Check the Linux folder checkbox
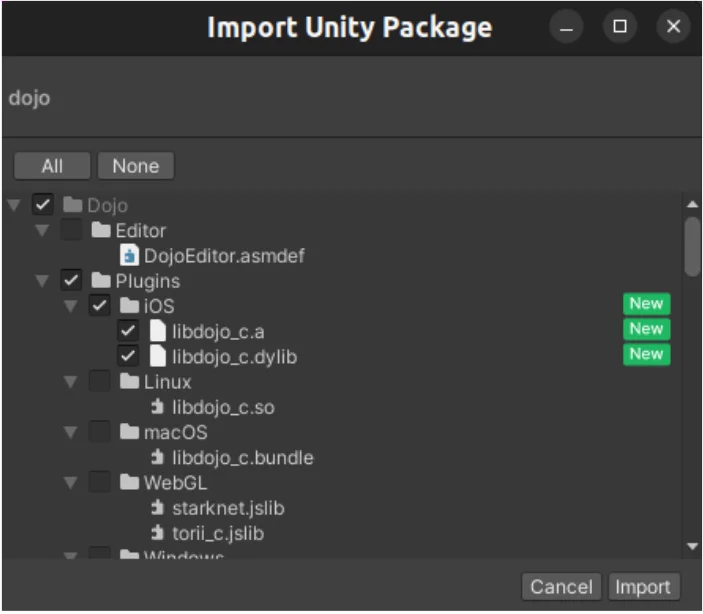Viewport: 703px width, 614px height. [99, 382]
